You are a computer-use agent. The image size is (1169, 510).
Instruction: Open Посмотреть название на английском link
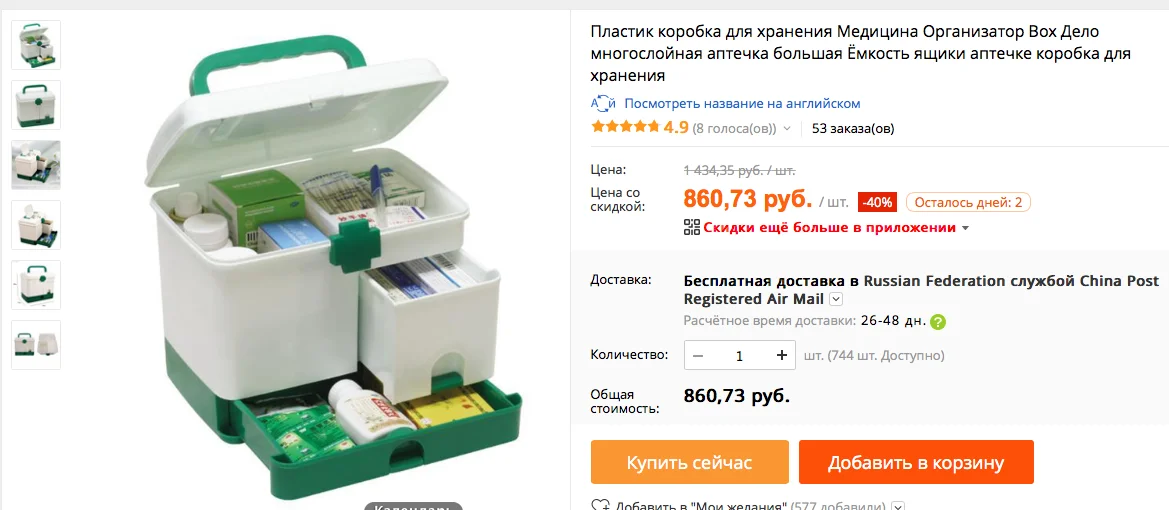point(743,104)
